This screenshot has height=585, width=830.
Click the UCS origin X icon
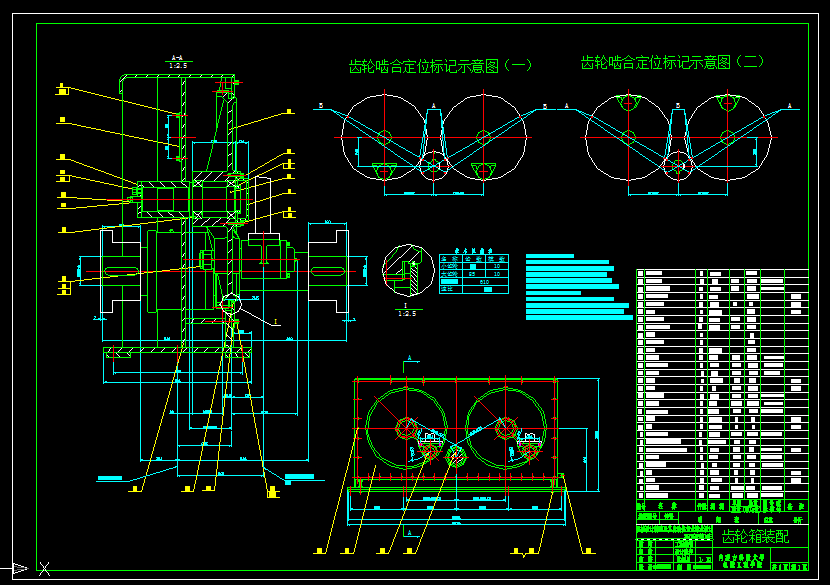coord(44,569)
